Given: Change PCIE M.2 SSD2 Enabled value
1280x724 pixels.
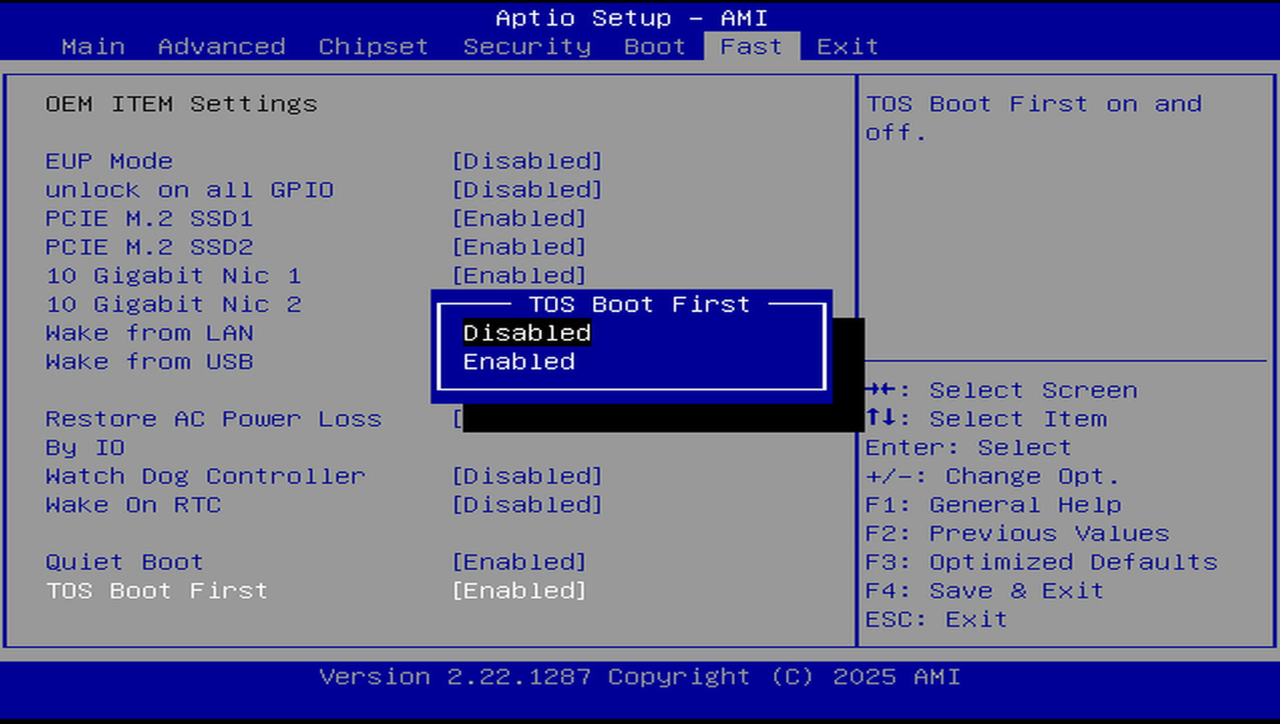Looking at the screenshot, I should click(519, 247).
